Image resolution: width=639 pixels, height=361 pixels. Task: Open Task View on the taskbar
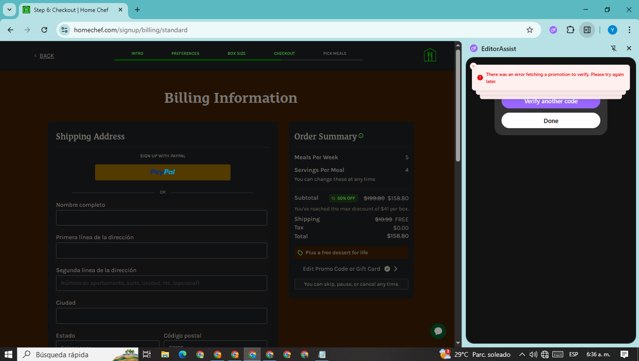click(147, 354)
